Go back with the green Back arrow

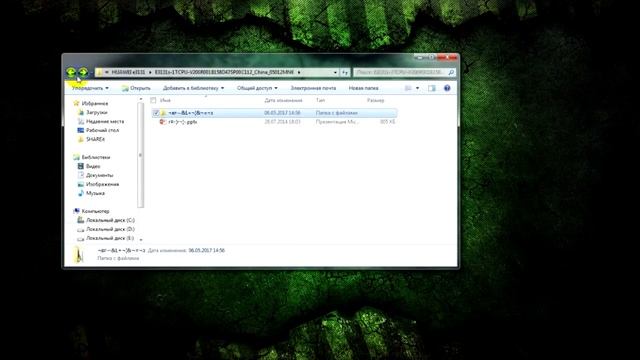click(x=71, y=72)
